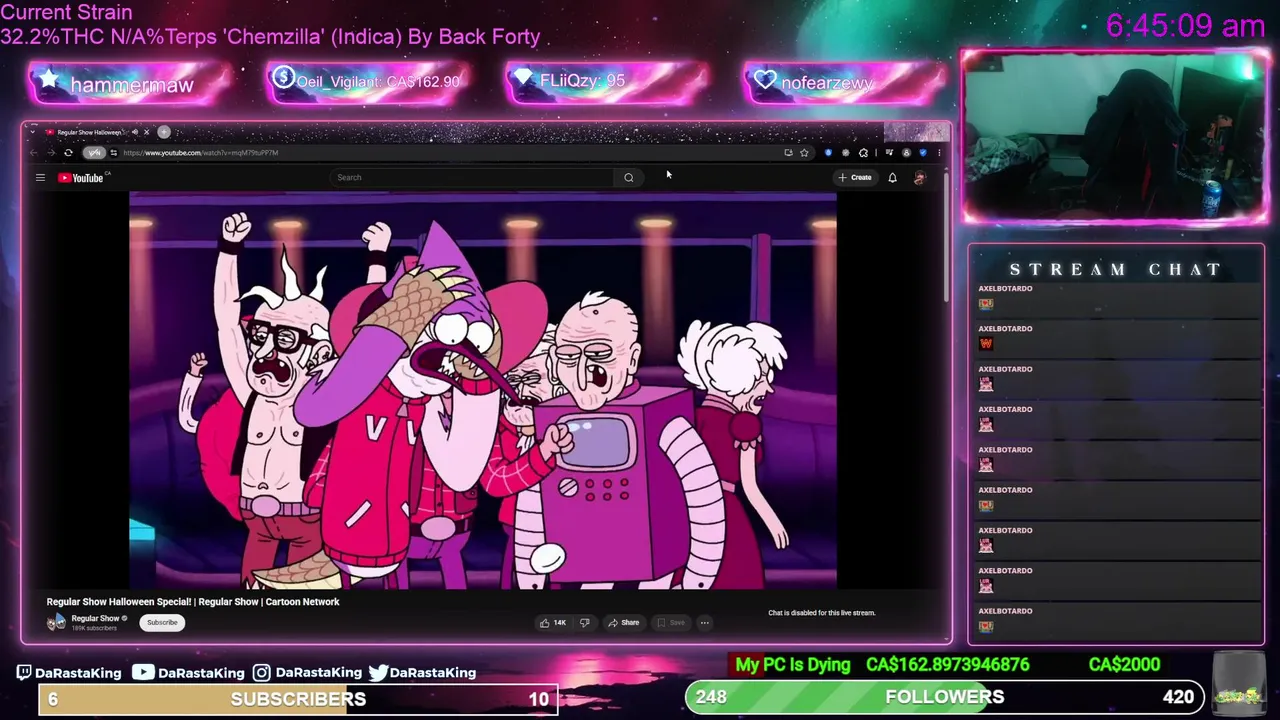Image resolution: width=1280 pixels, height=720 pixels.
Task: Click the Twitch DaRastaKing handle
Action: (68, 672)
